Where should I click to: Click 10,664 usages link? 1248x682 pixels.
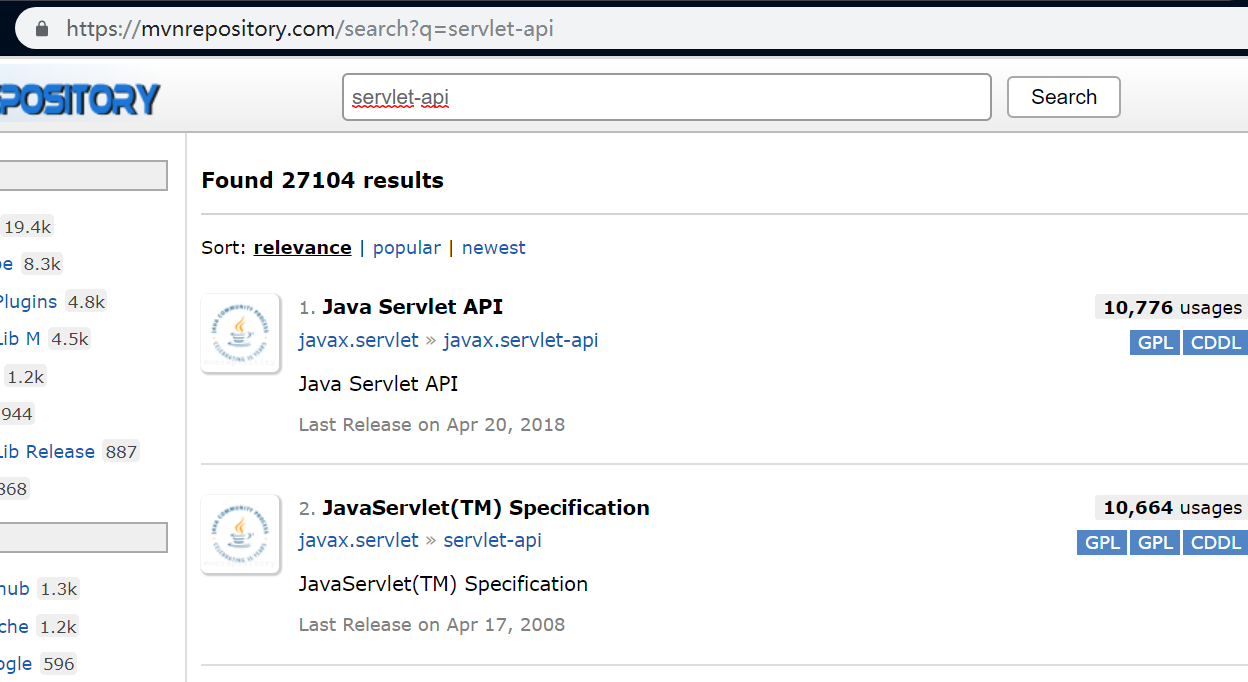(1172, 507)
